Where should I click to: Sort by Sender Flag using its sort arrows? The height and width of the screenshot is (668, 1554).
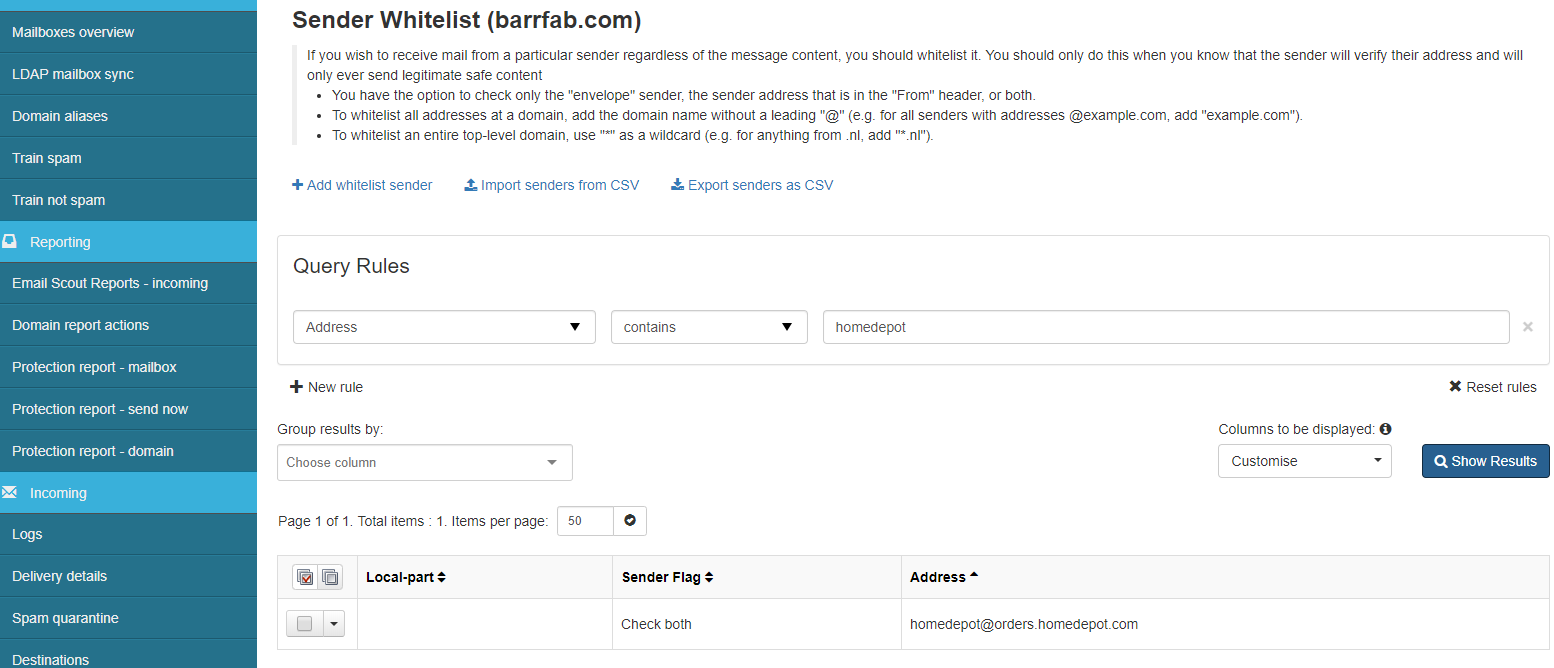[x=709, y=577]
